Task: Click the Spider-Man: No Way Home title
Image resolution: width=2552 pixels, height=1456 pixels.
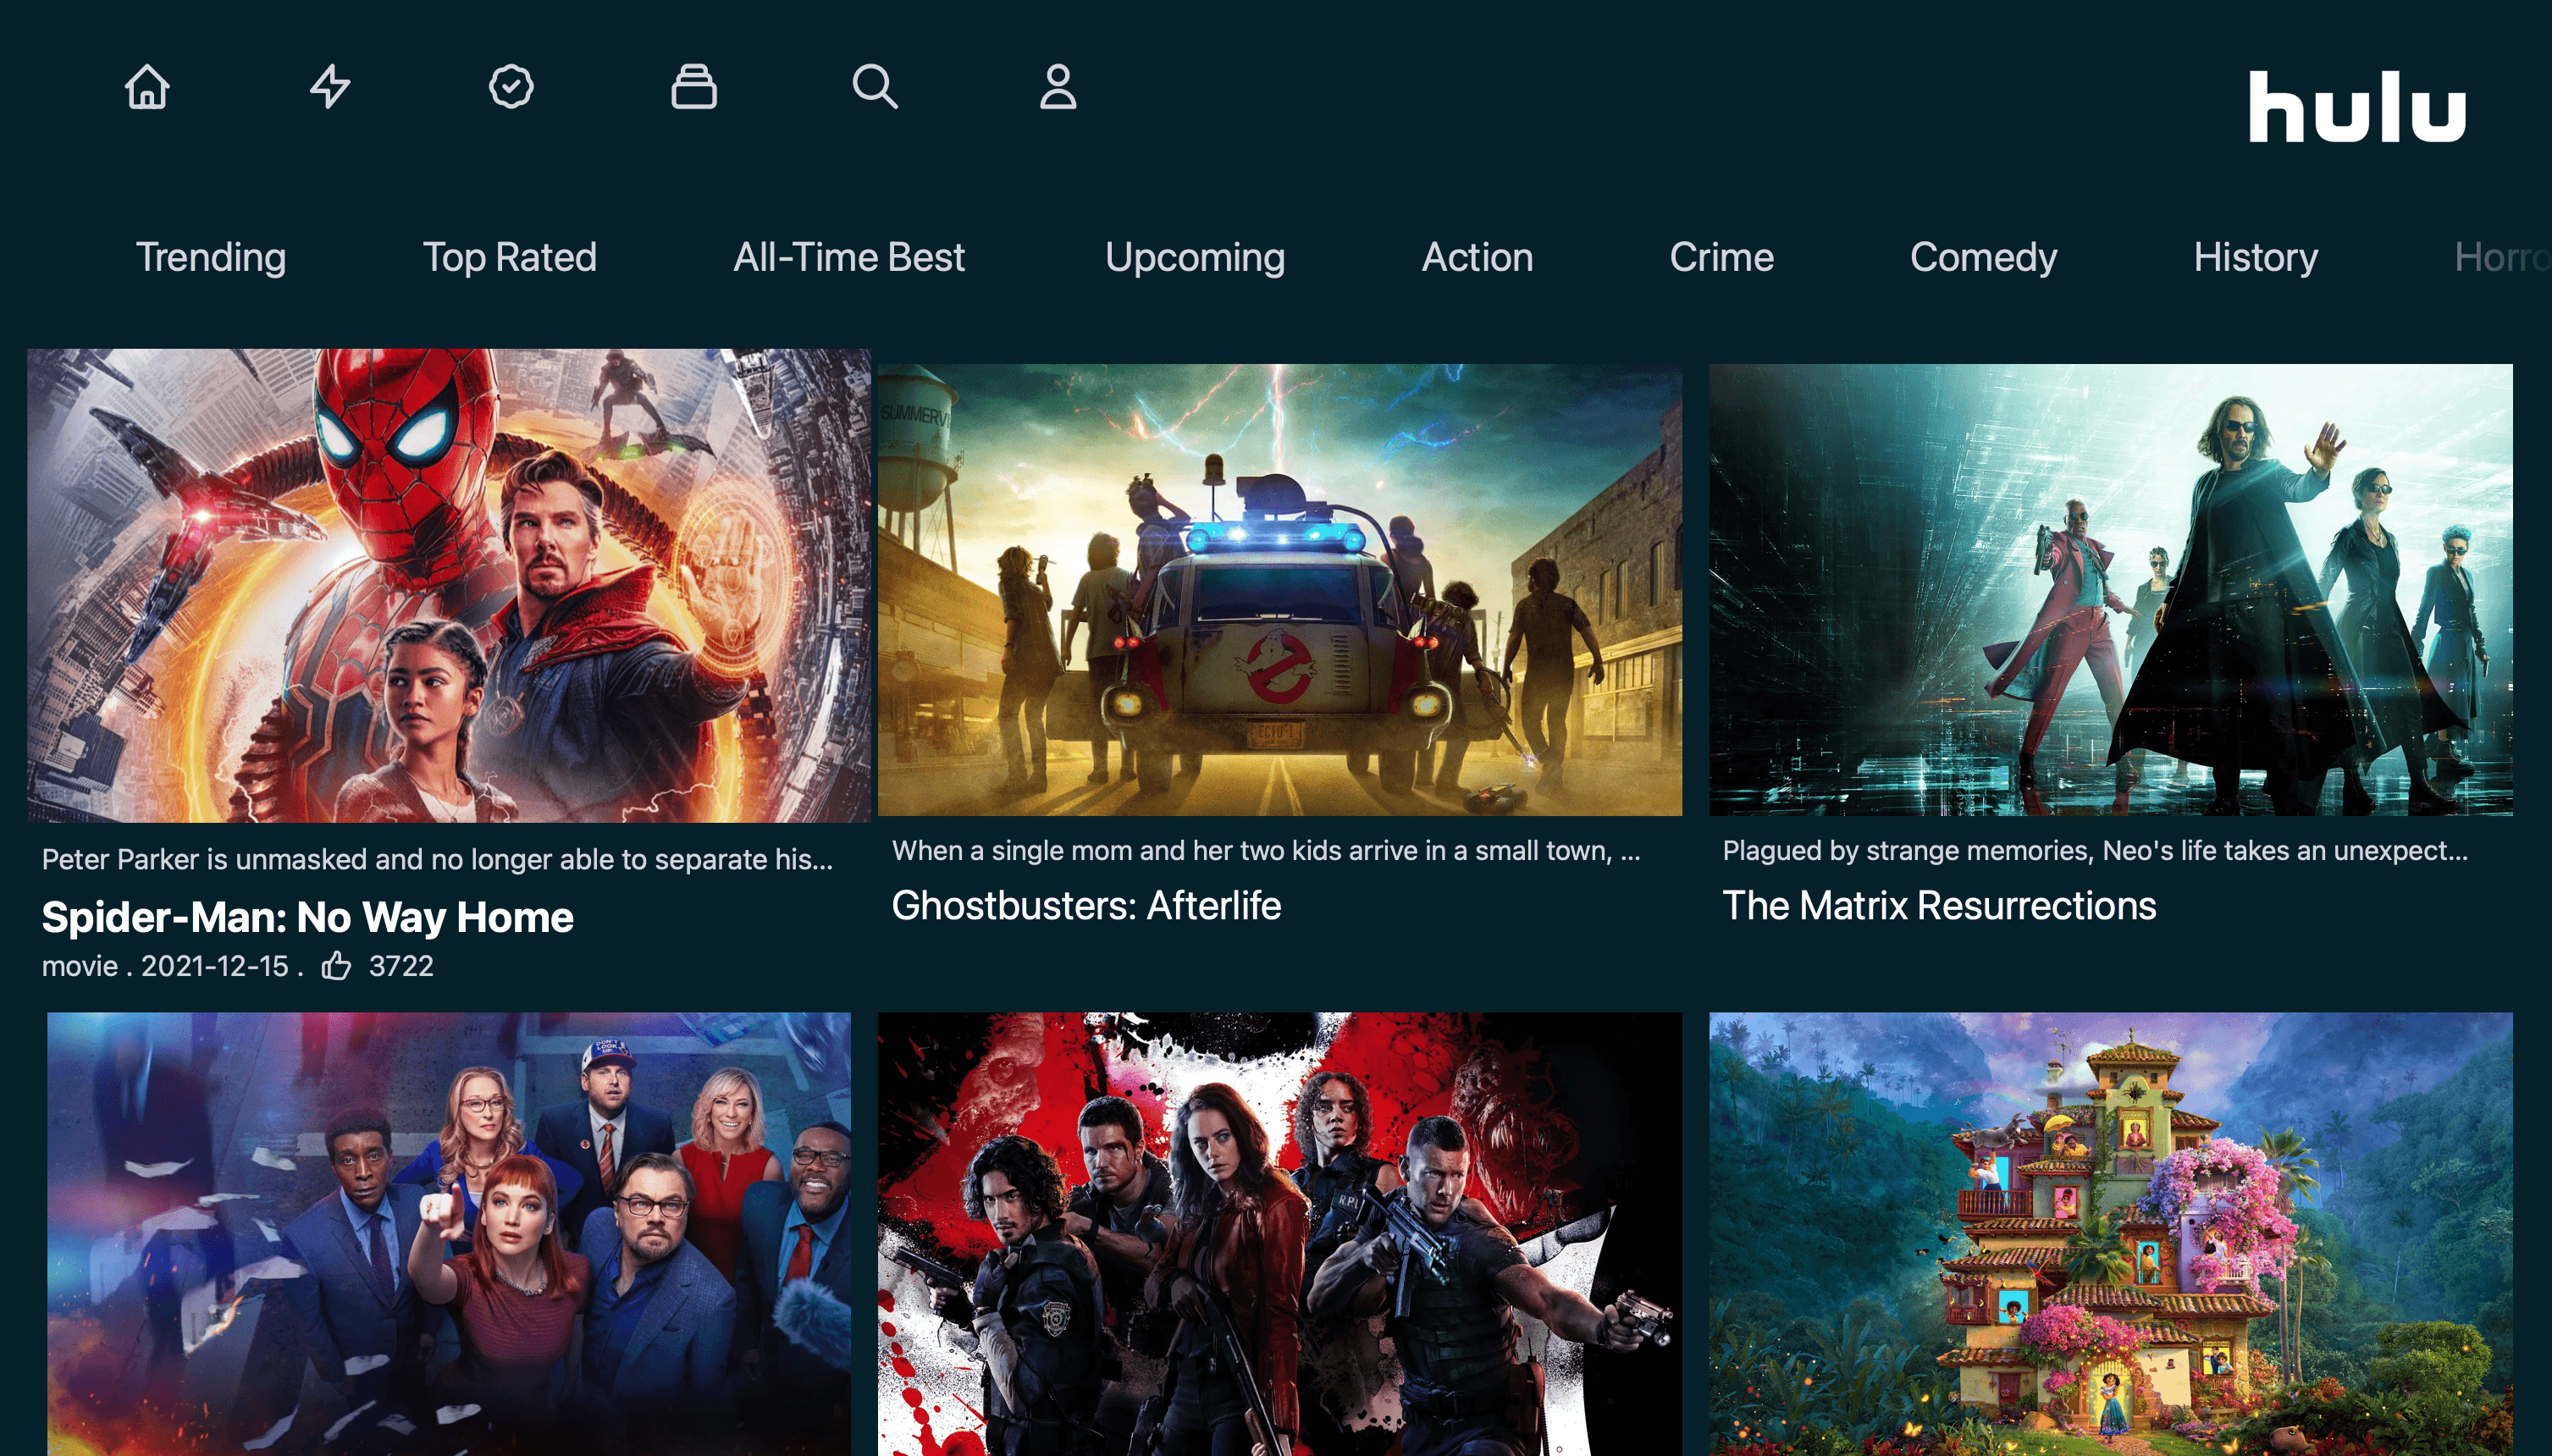Action: (x=307, y=917)
